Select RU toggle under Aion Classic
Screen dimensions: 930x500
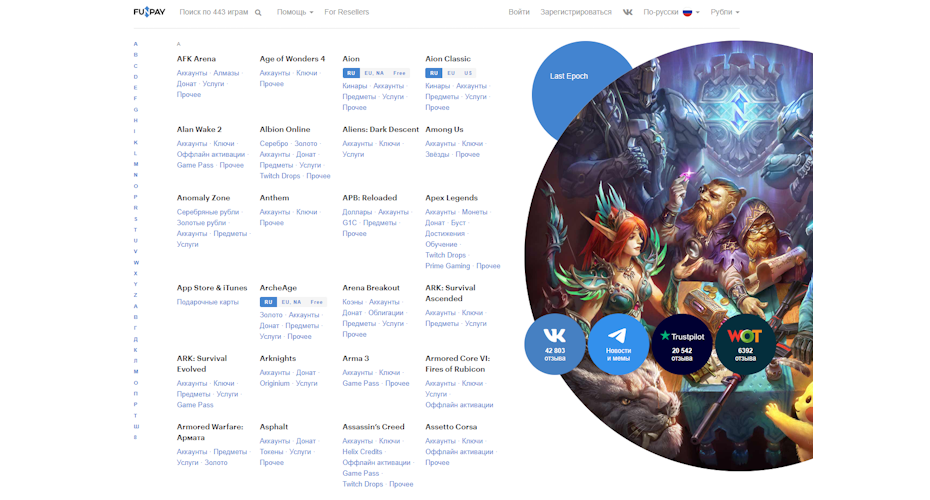[434, 73]
